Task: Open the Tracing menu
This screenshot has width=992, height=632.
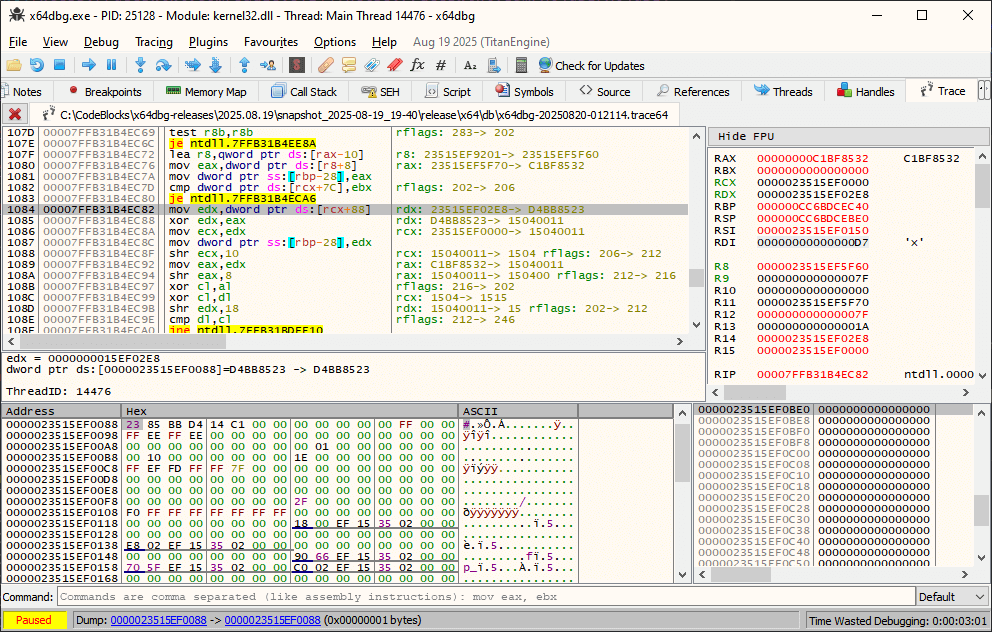Action: point(154,42)
